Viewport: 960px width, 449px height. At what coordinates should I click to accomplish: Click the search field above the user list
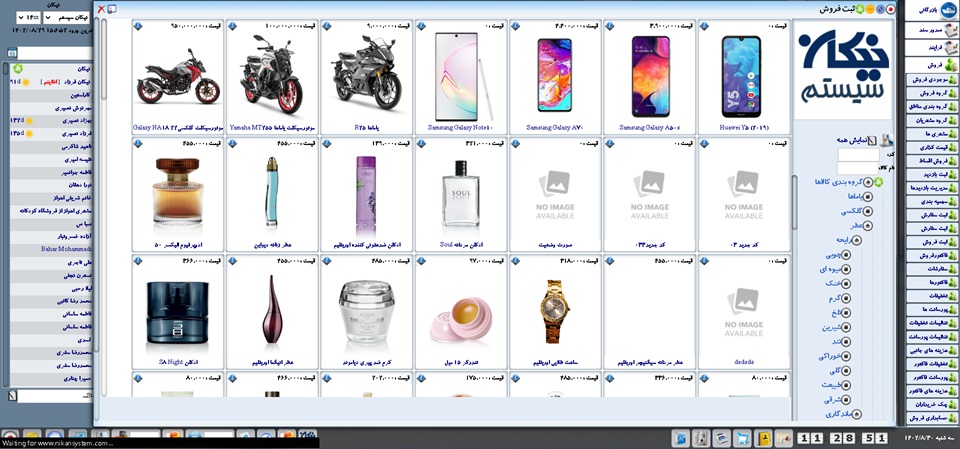click(x=54, y=53)
